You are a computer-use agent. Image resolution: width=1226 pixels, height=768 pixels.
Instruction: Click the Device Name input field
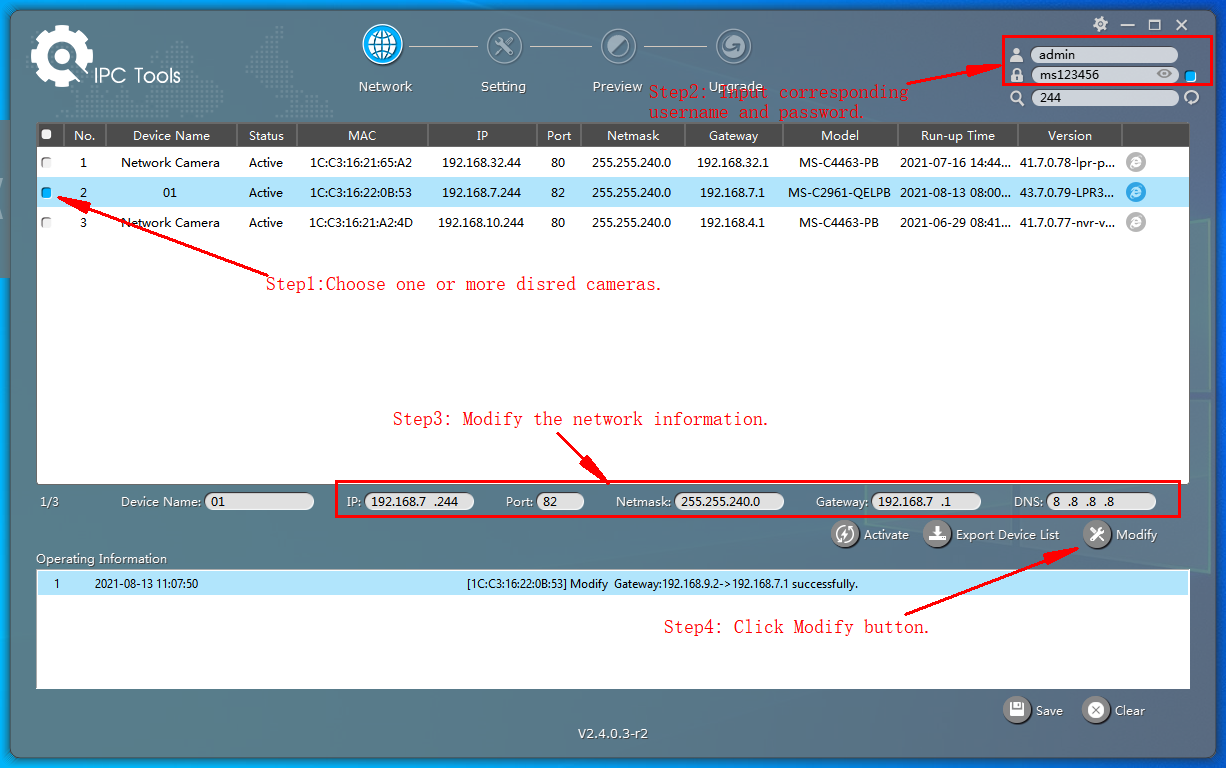click(260, 502)
